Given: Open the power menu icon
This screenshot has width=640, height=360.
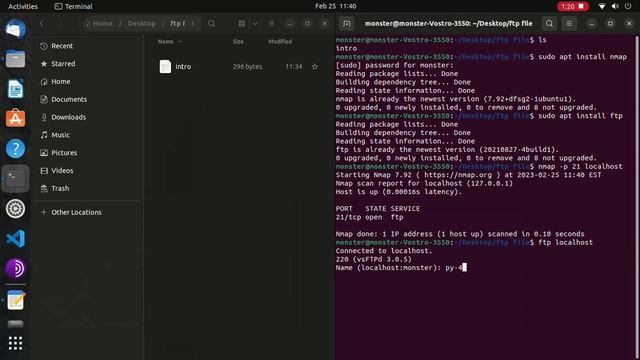Looking at the screenshot, I should 628,6.
